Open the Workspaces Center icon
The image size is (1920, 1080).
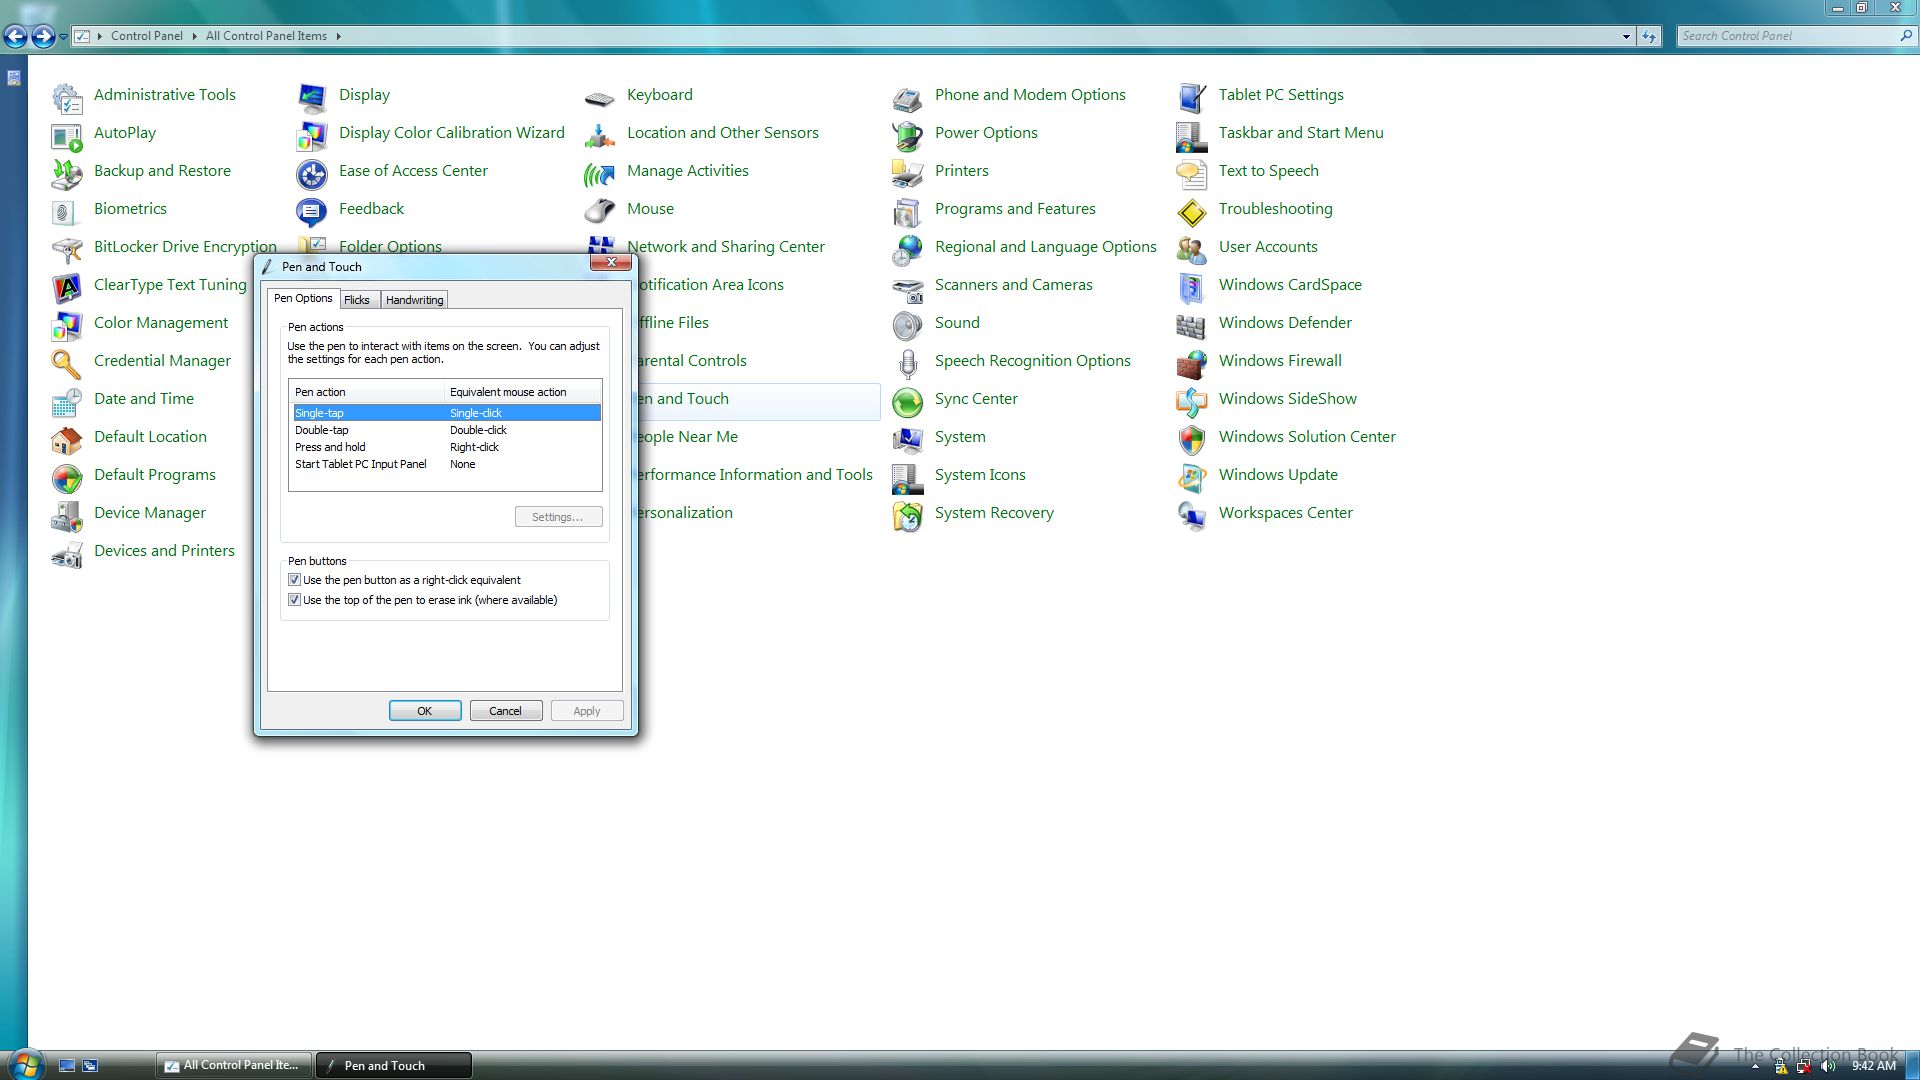(1192, 516)
